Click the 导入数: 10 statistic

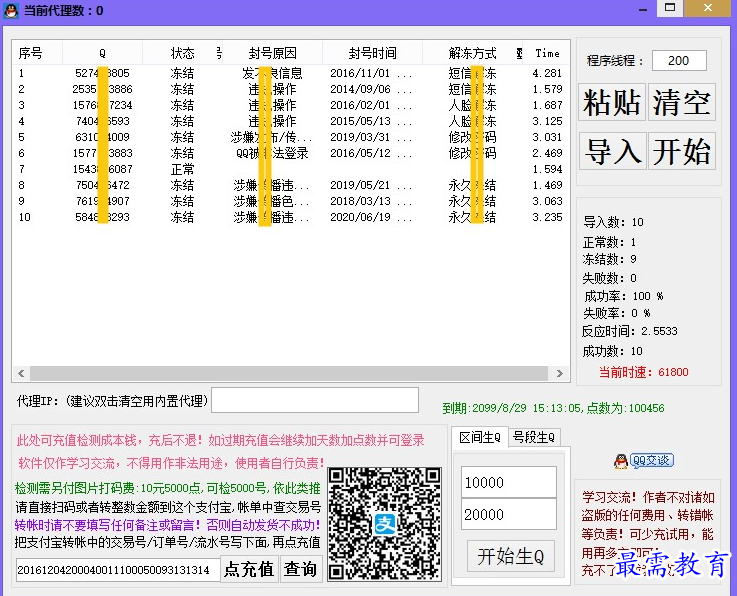(613, 222)
